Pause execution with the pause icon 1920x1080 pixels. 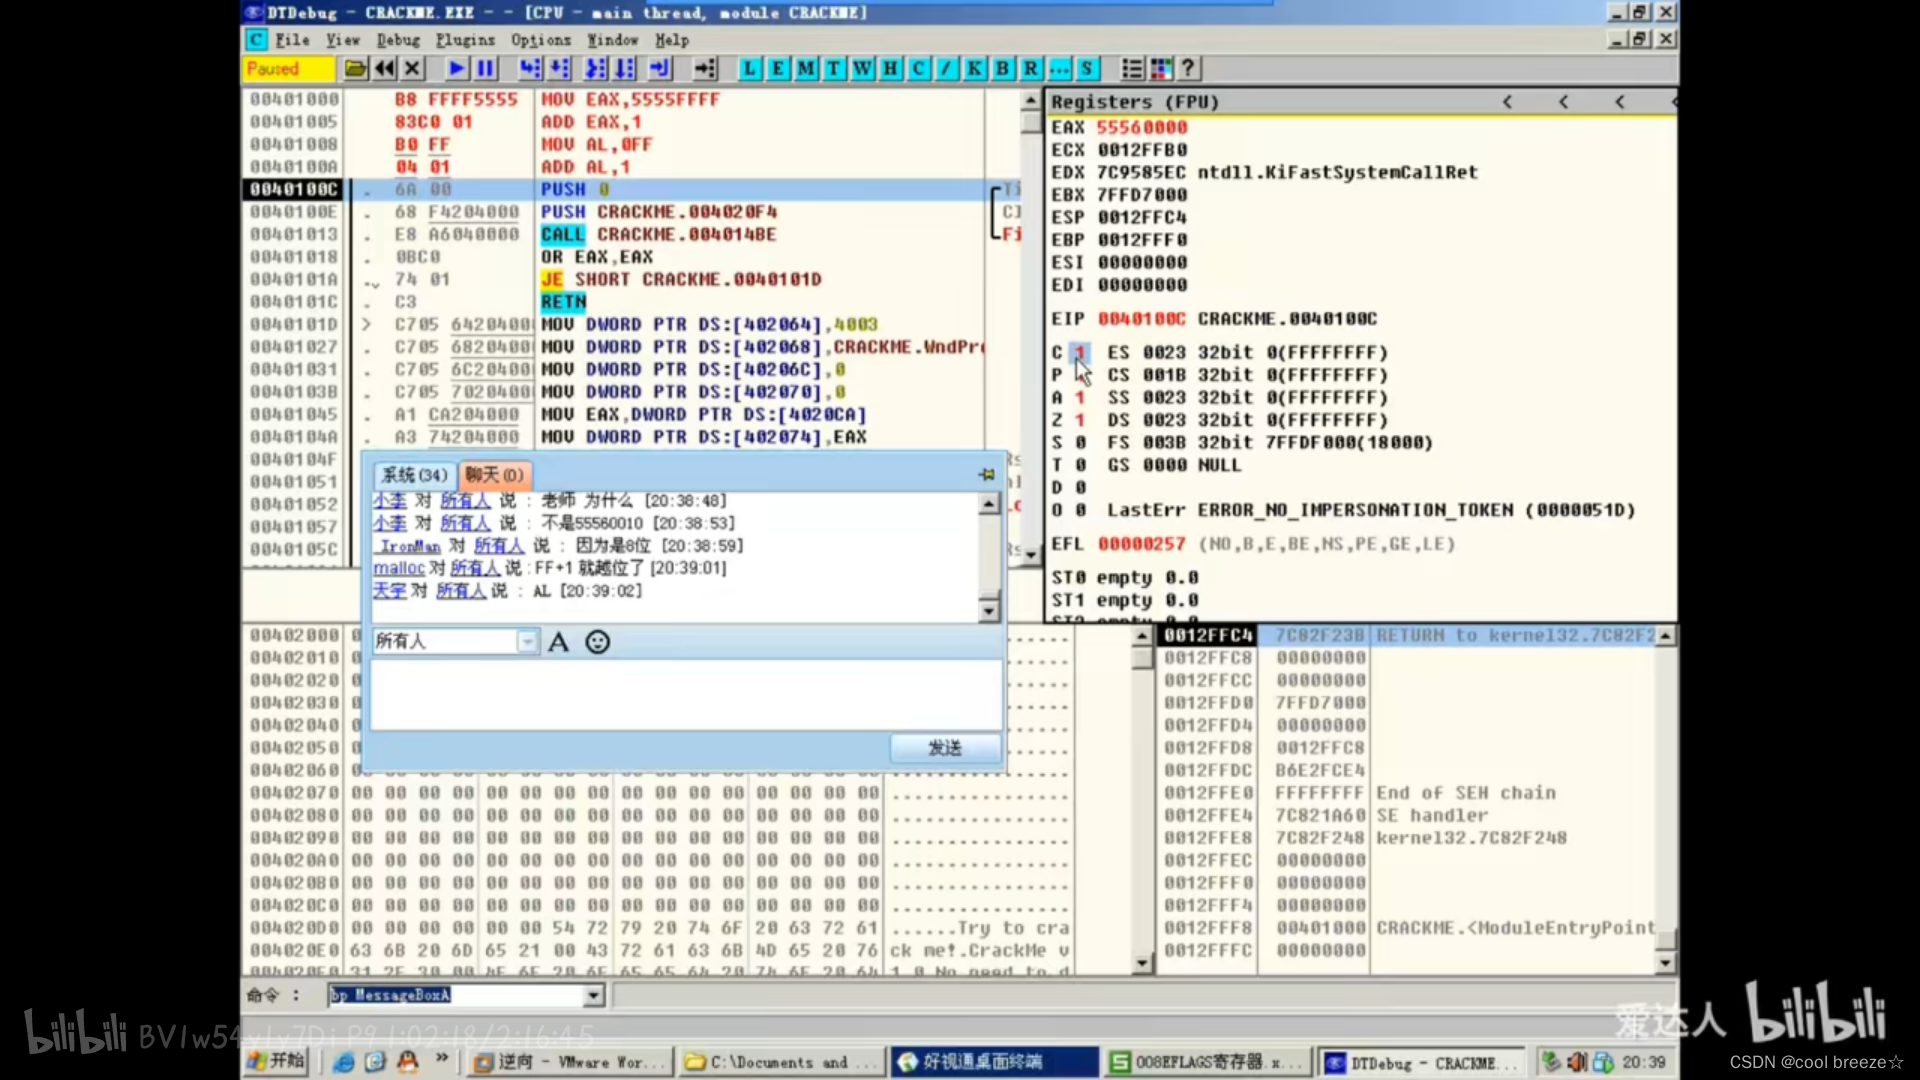(486, 69)
